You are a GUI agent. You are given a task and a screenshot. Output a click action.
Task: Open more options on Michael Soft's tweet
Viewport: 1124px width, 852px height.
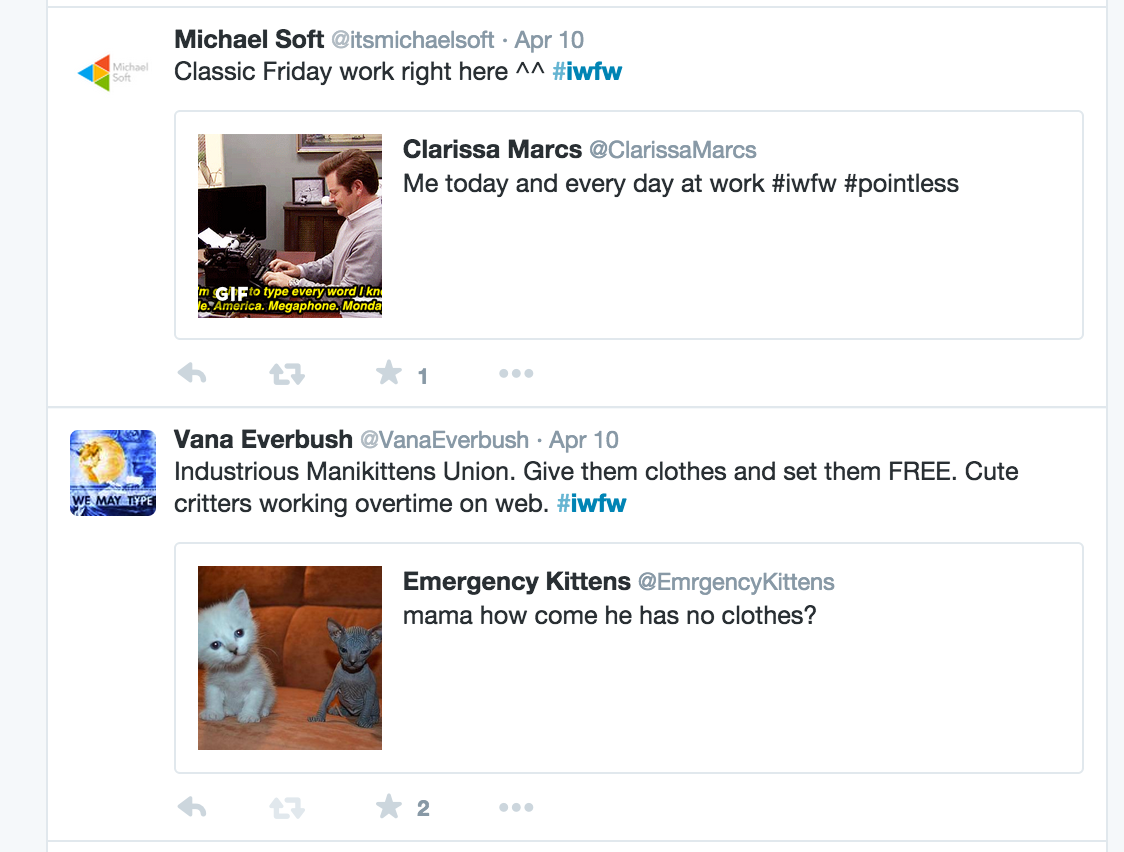click(516, 374)
